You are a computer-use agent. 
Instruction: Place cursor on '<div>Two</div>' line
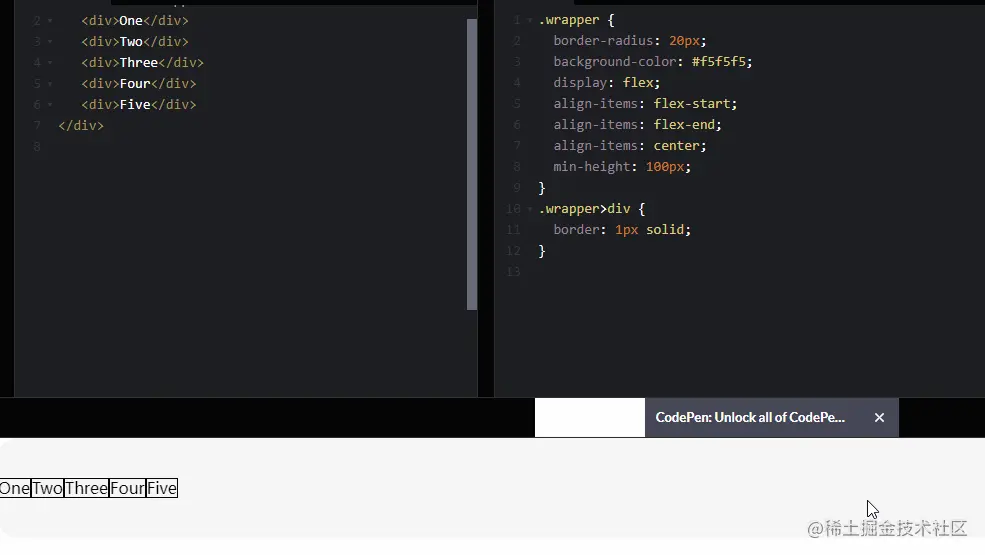pos(134,41)
